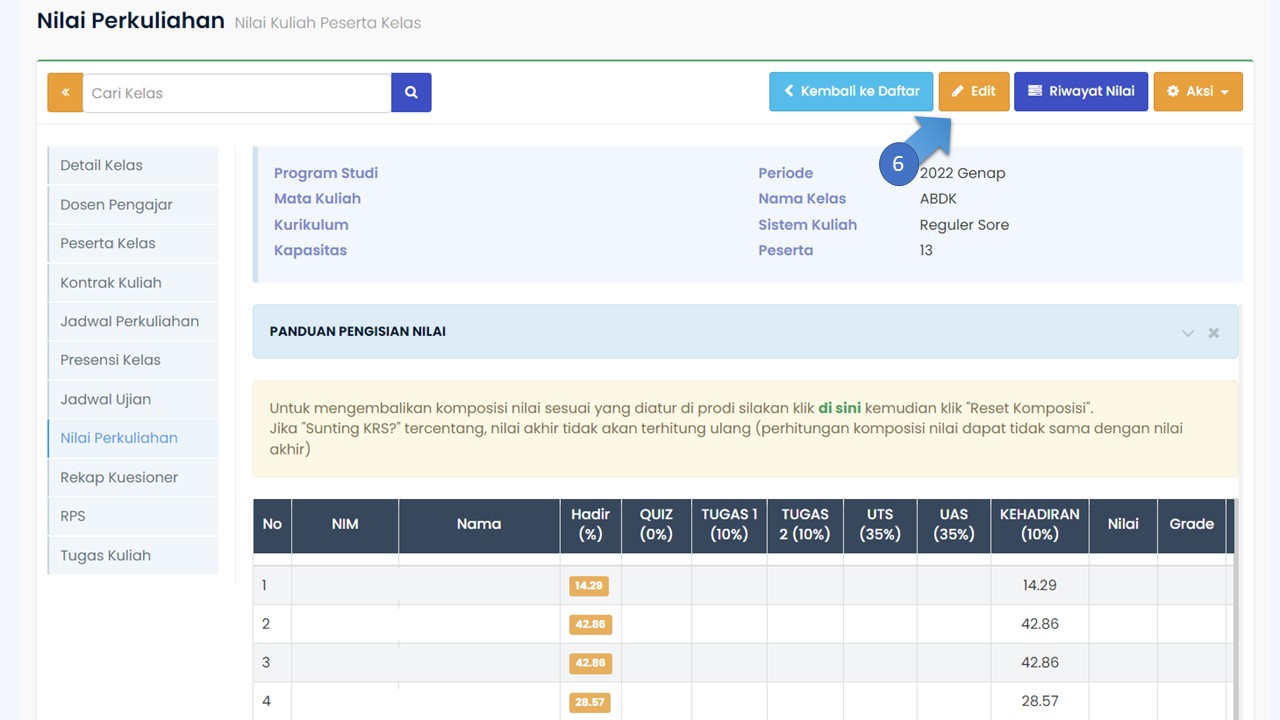The image size is (1280, 720).
Task: Select Dosen Pengajar in sidebar
Action: 133,204
